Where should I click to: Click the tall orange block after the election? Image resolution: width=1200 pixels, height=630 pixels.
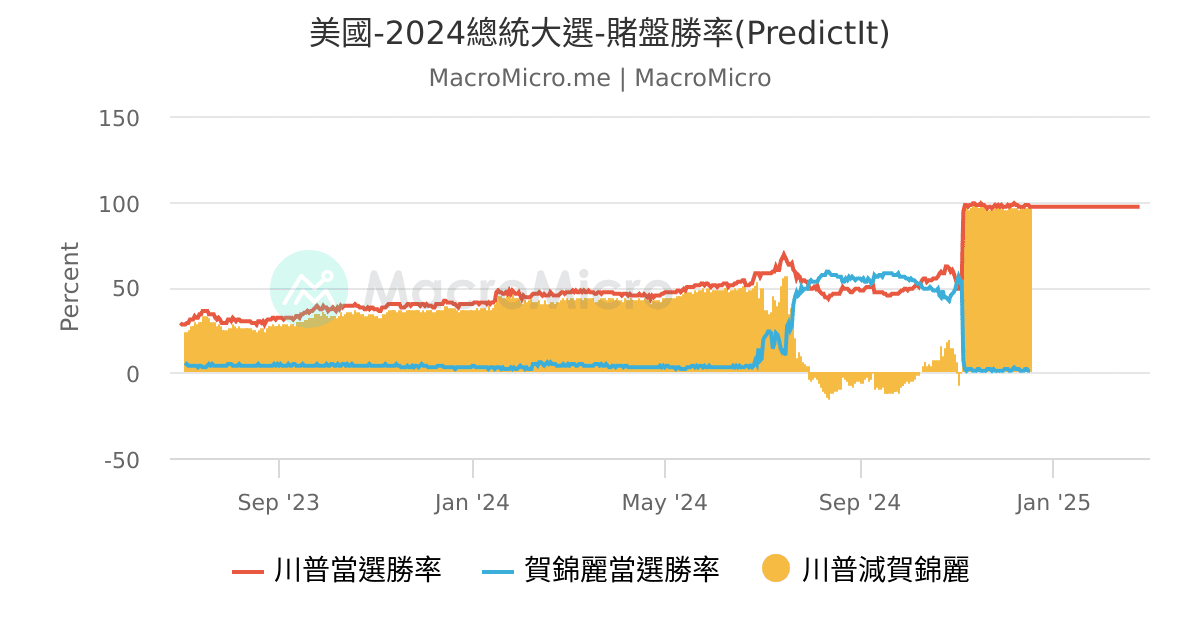point(997,290)
